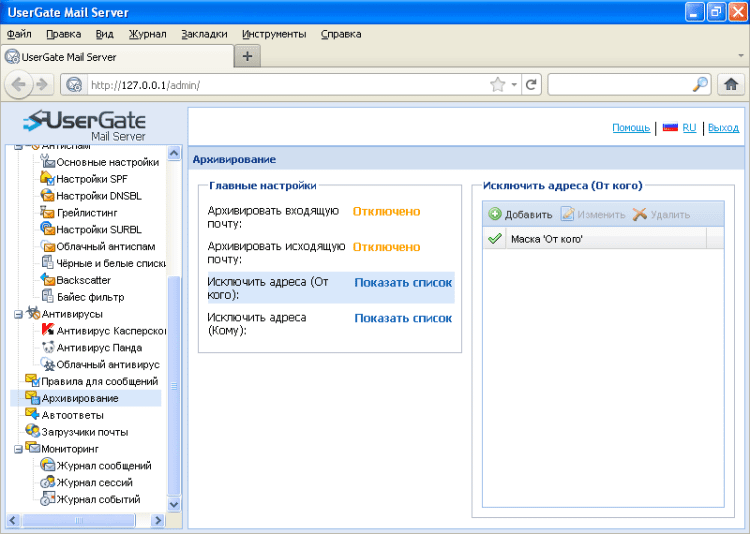Image resolution: width=750 pixels, height=534 pixels.
Task: Click the Автоответы icon
Action: pyautogui.click(x=33, y=414)
